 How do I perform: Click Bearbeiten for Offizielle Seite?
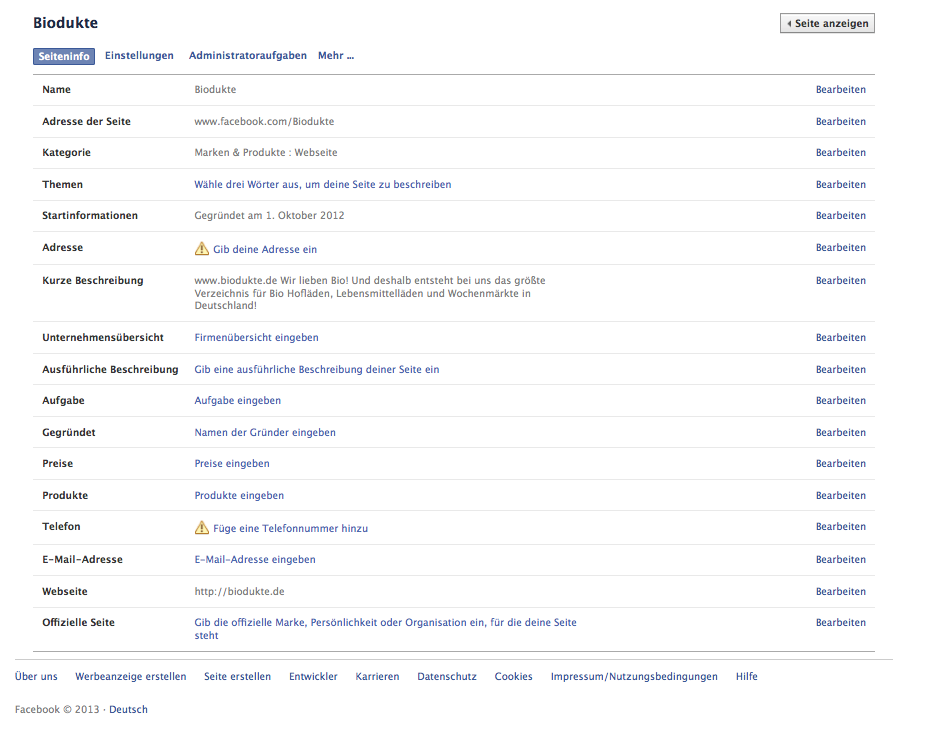(x=840, y=622)
